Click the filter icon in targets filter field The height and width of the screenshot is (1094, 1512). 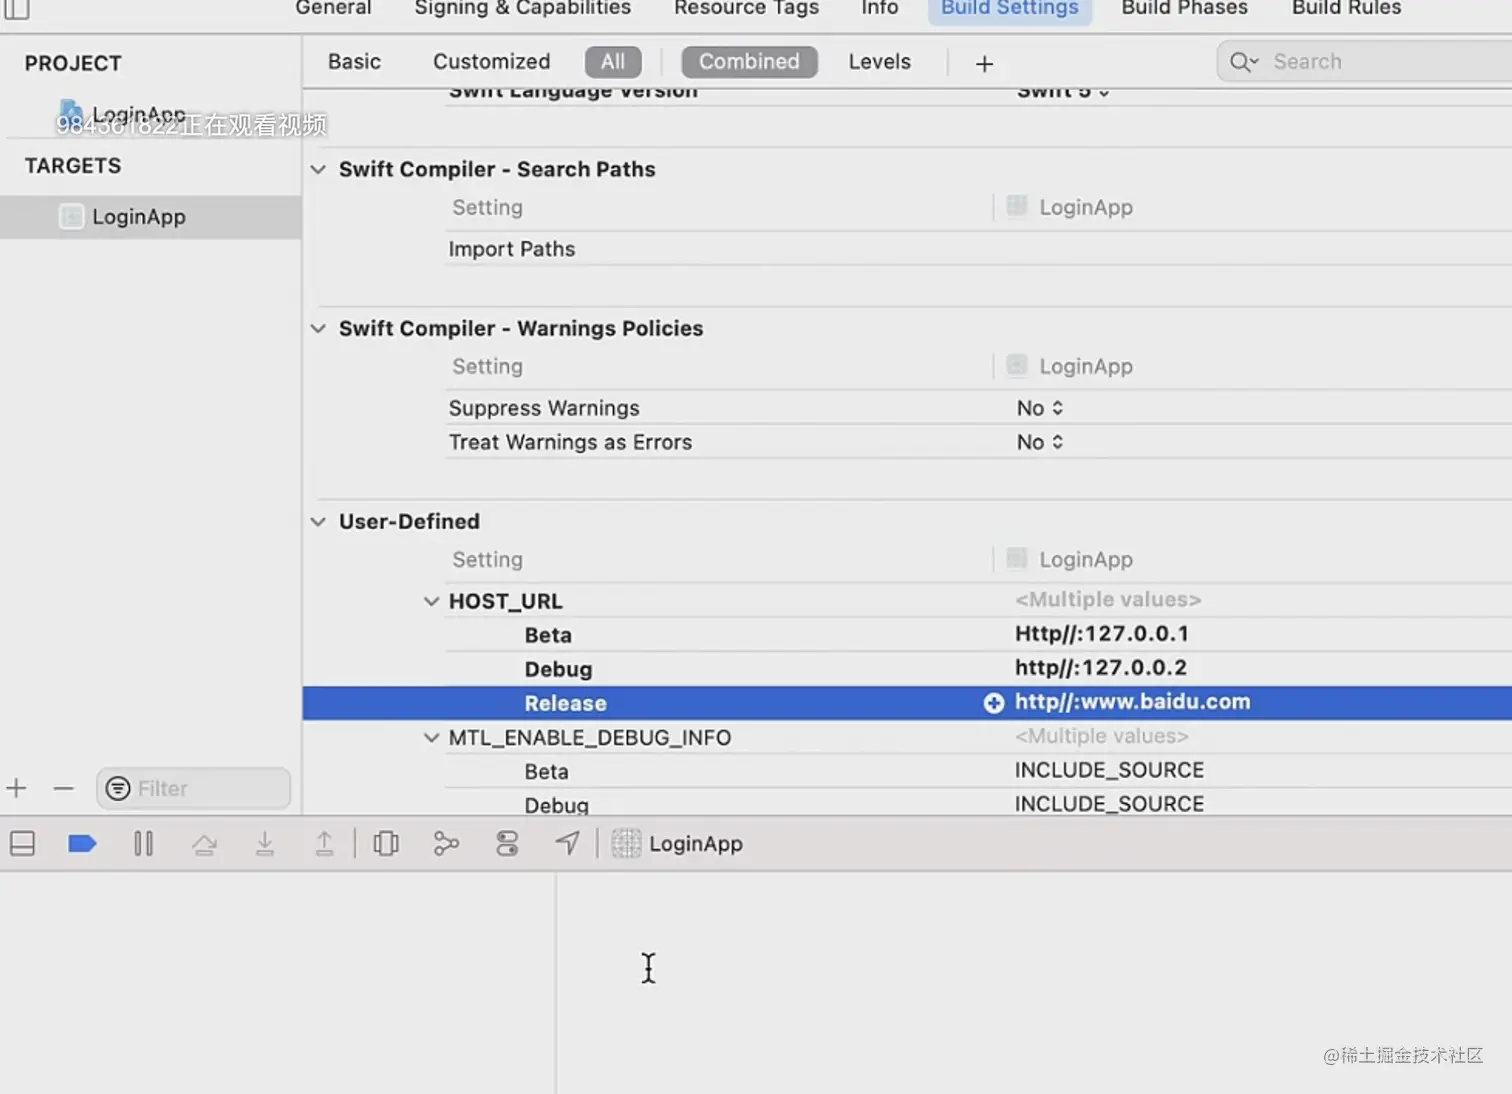[118, 788]
